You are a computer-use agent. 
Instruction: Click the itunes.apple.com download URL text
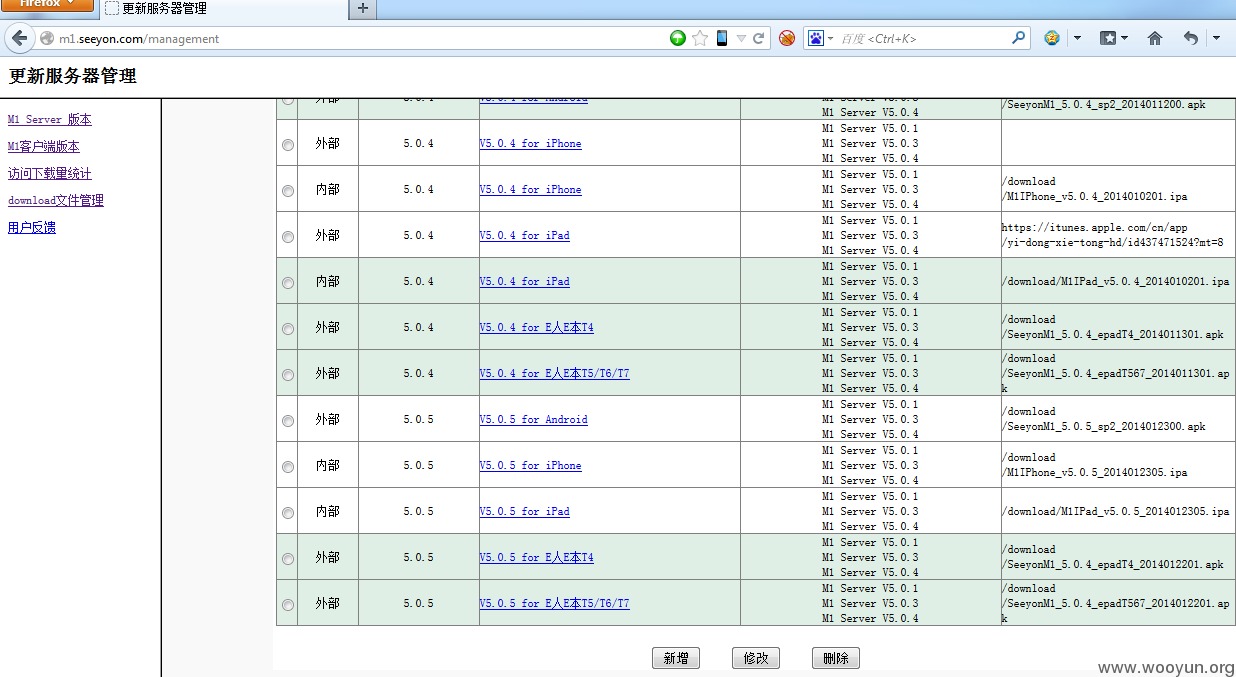[1113, 235]
